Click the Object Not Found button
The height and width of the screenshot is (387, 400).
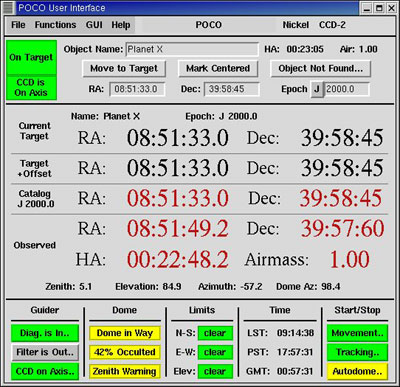coord(320,69)
